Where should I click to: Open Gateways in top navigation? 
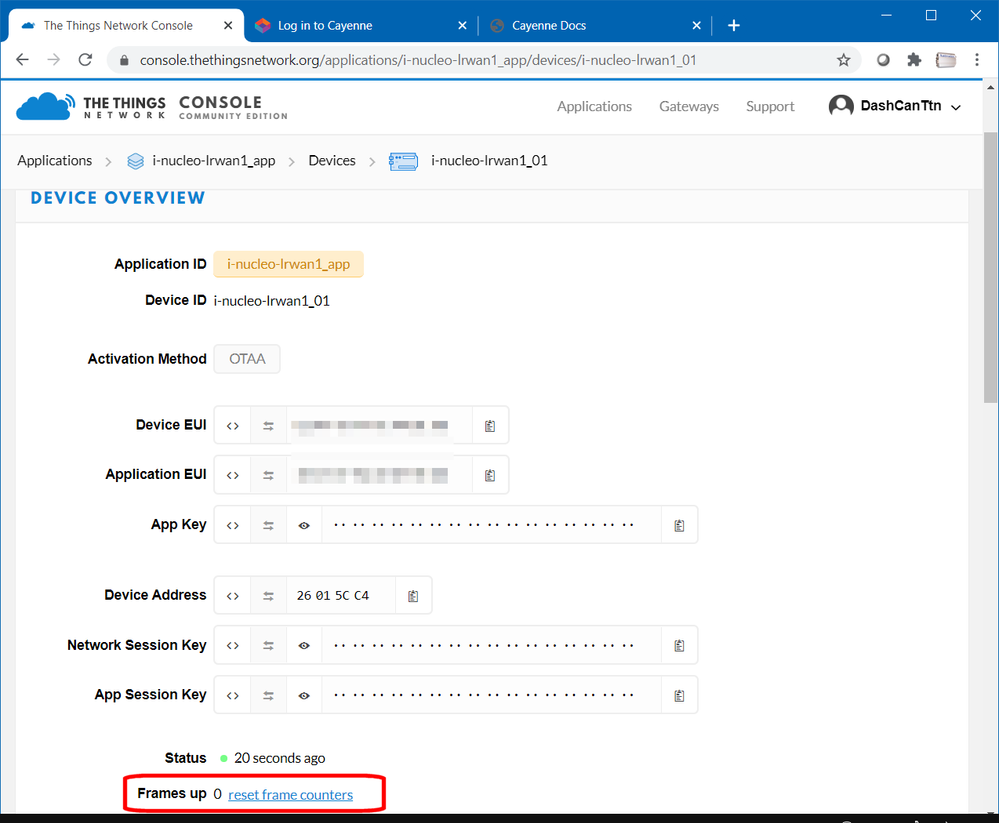coord(689,106)
